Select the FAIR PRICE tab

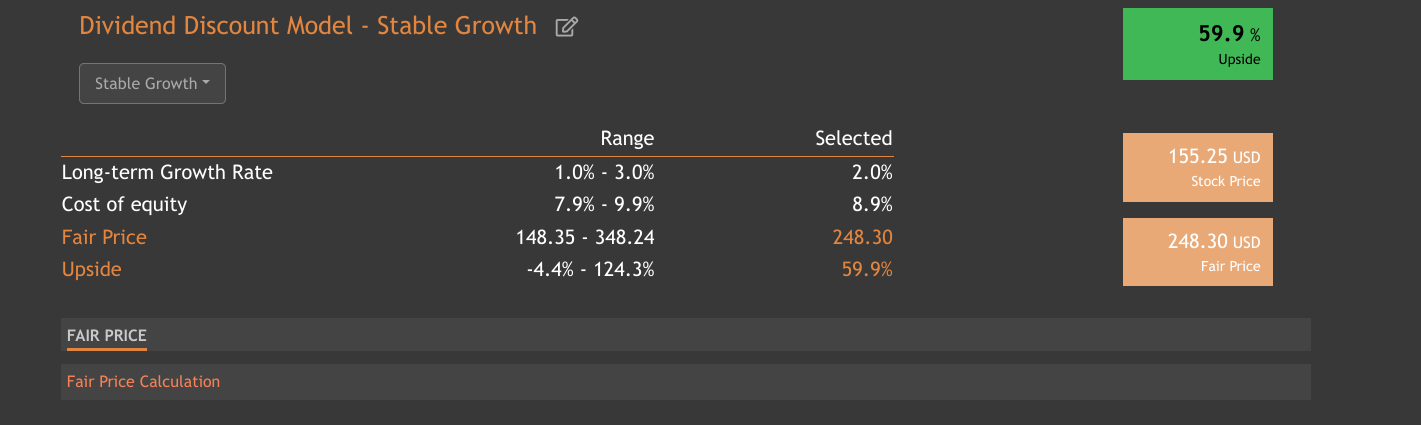click(x=107, y=336)
